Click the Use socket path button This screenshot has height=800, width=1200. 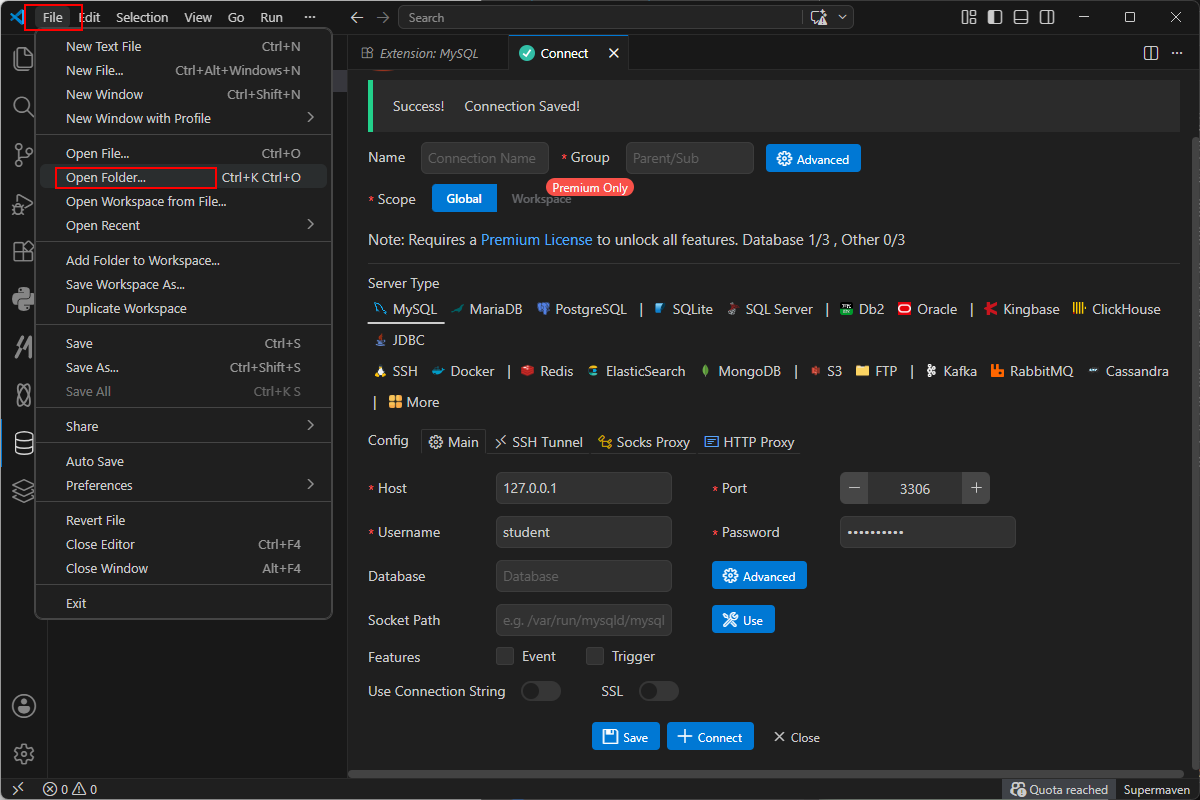pyautogui.click(x=743, y=620)
